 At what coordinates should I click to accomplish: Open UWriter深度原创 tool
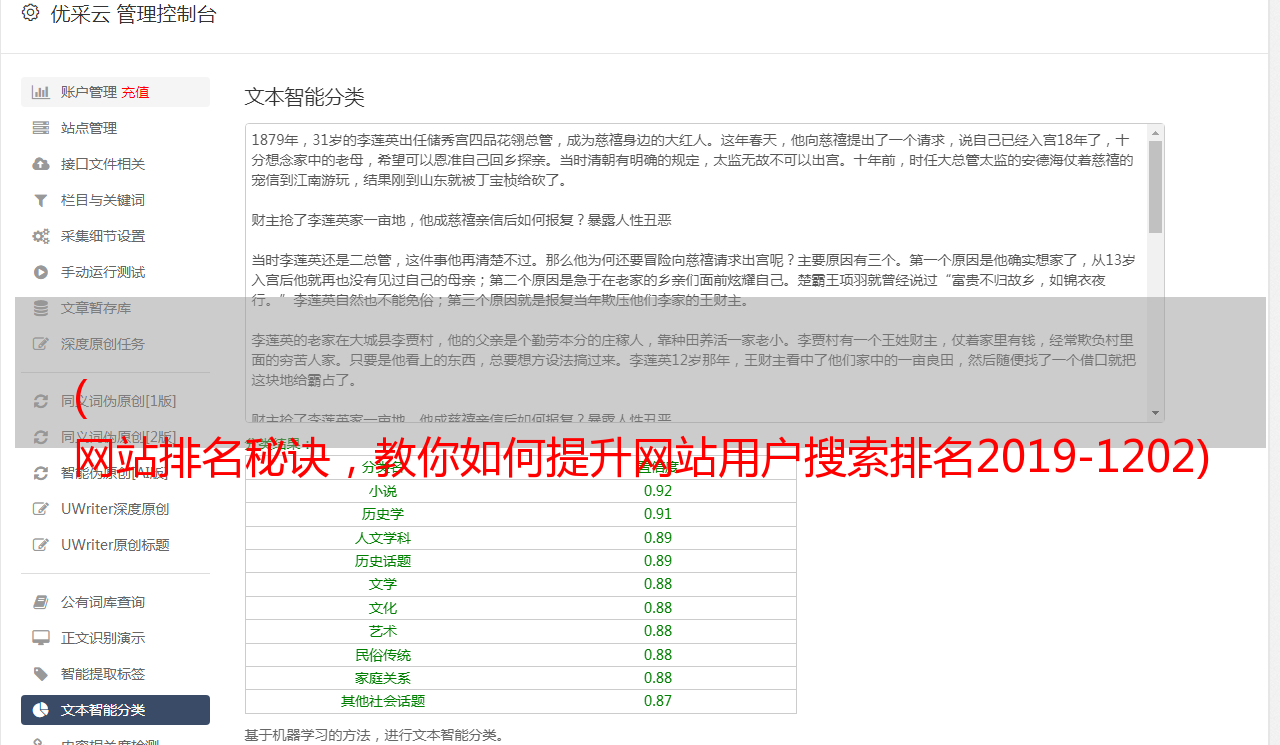pos(115,509)
